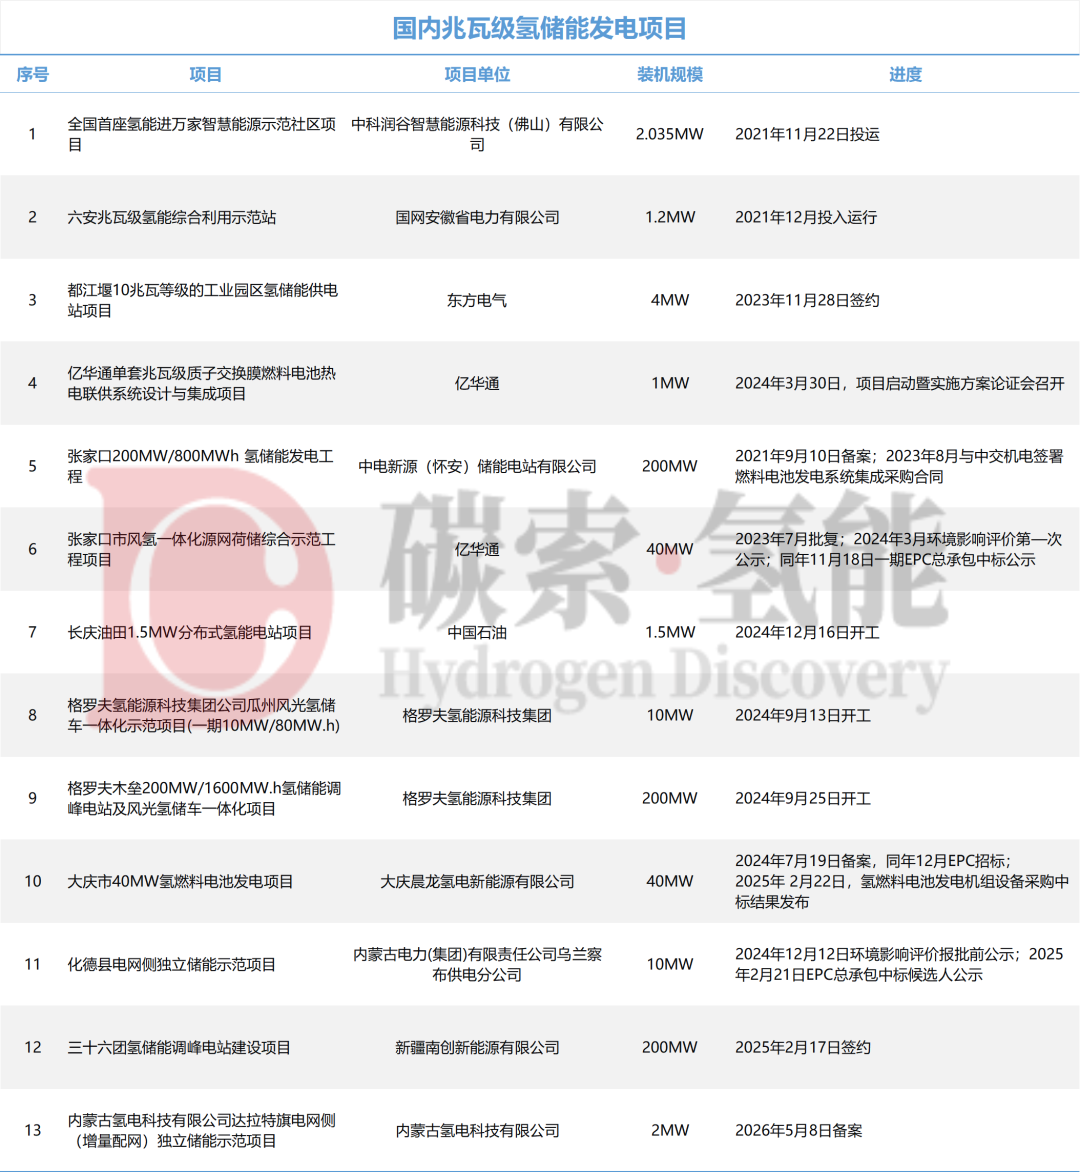This screenshot has width=1080, height=1172.
Task: Click 2024年12月16日开工 progress cell
Action: click(807, 632)
